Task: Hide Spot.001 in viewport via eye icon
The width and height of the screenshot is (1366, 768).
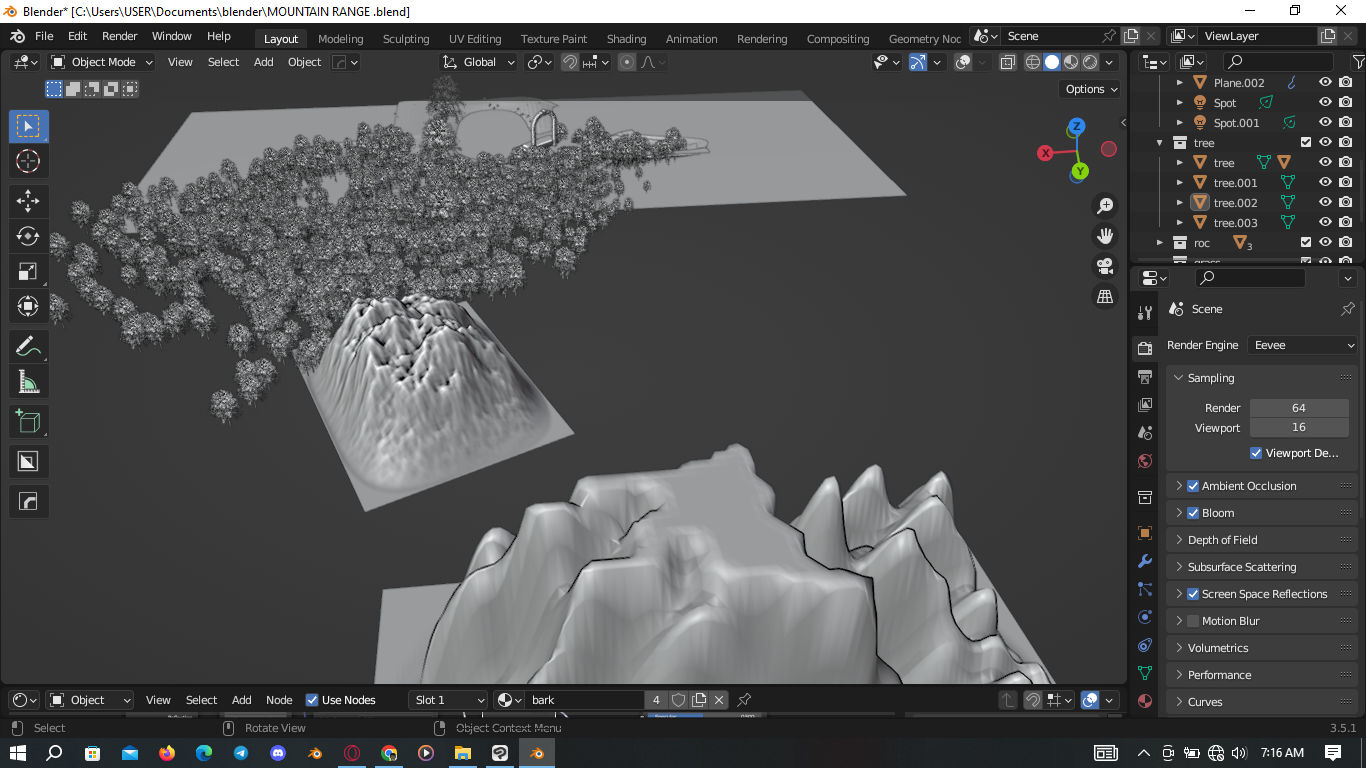Action: click(1325, 123)
